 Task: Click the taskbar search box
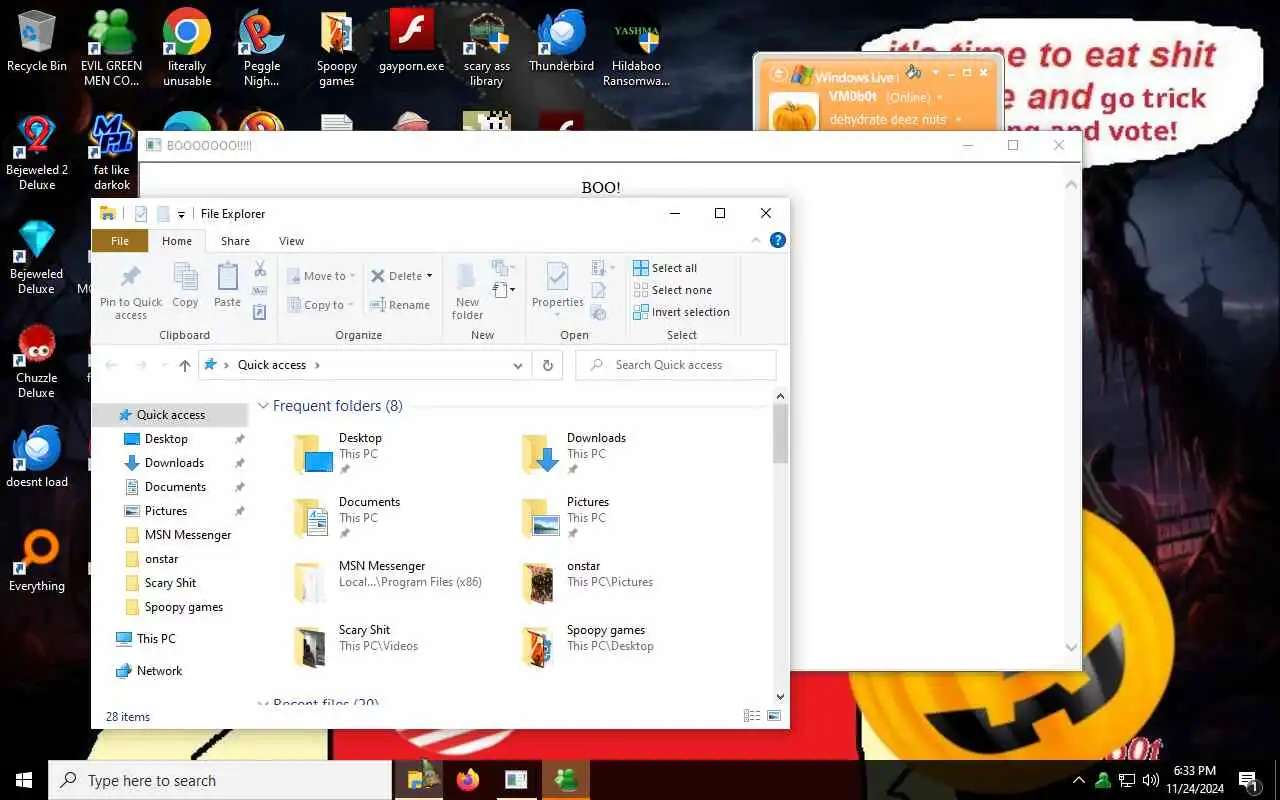(x=220, y=780)
